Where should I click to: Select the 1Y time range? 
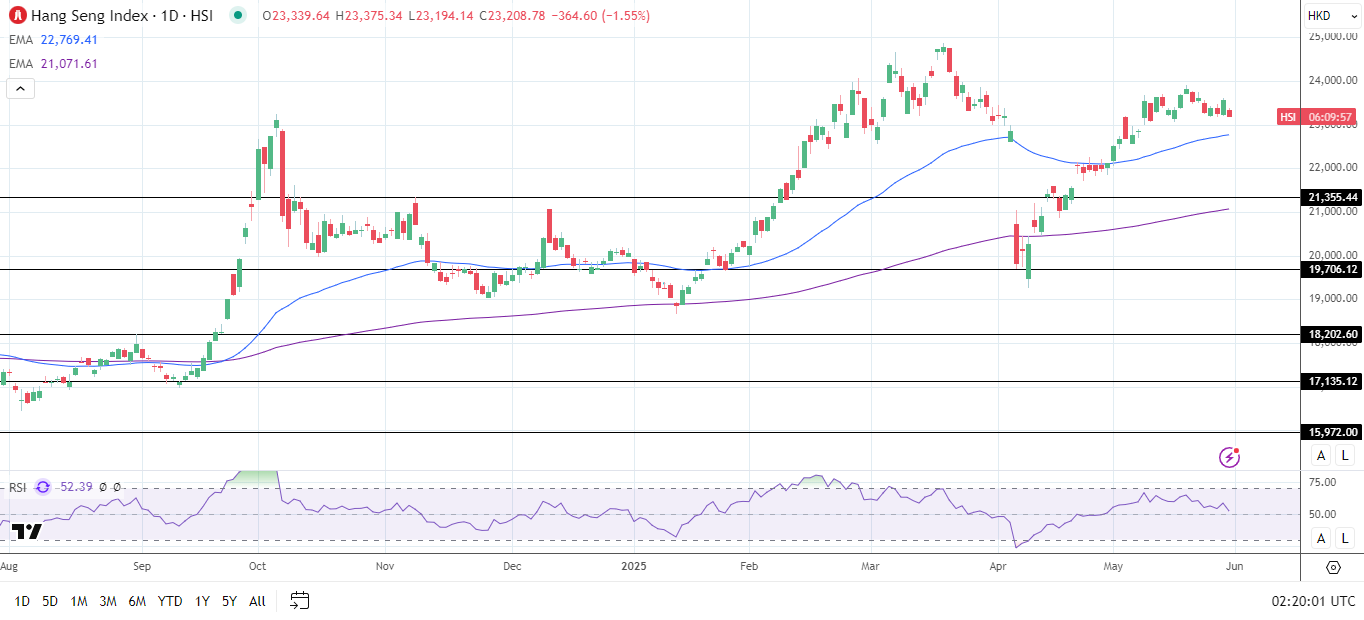(202, 601)
